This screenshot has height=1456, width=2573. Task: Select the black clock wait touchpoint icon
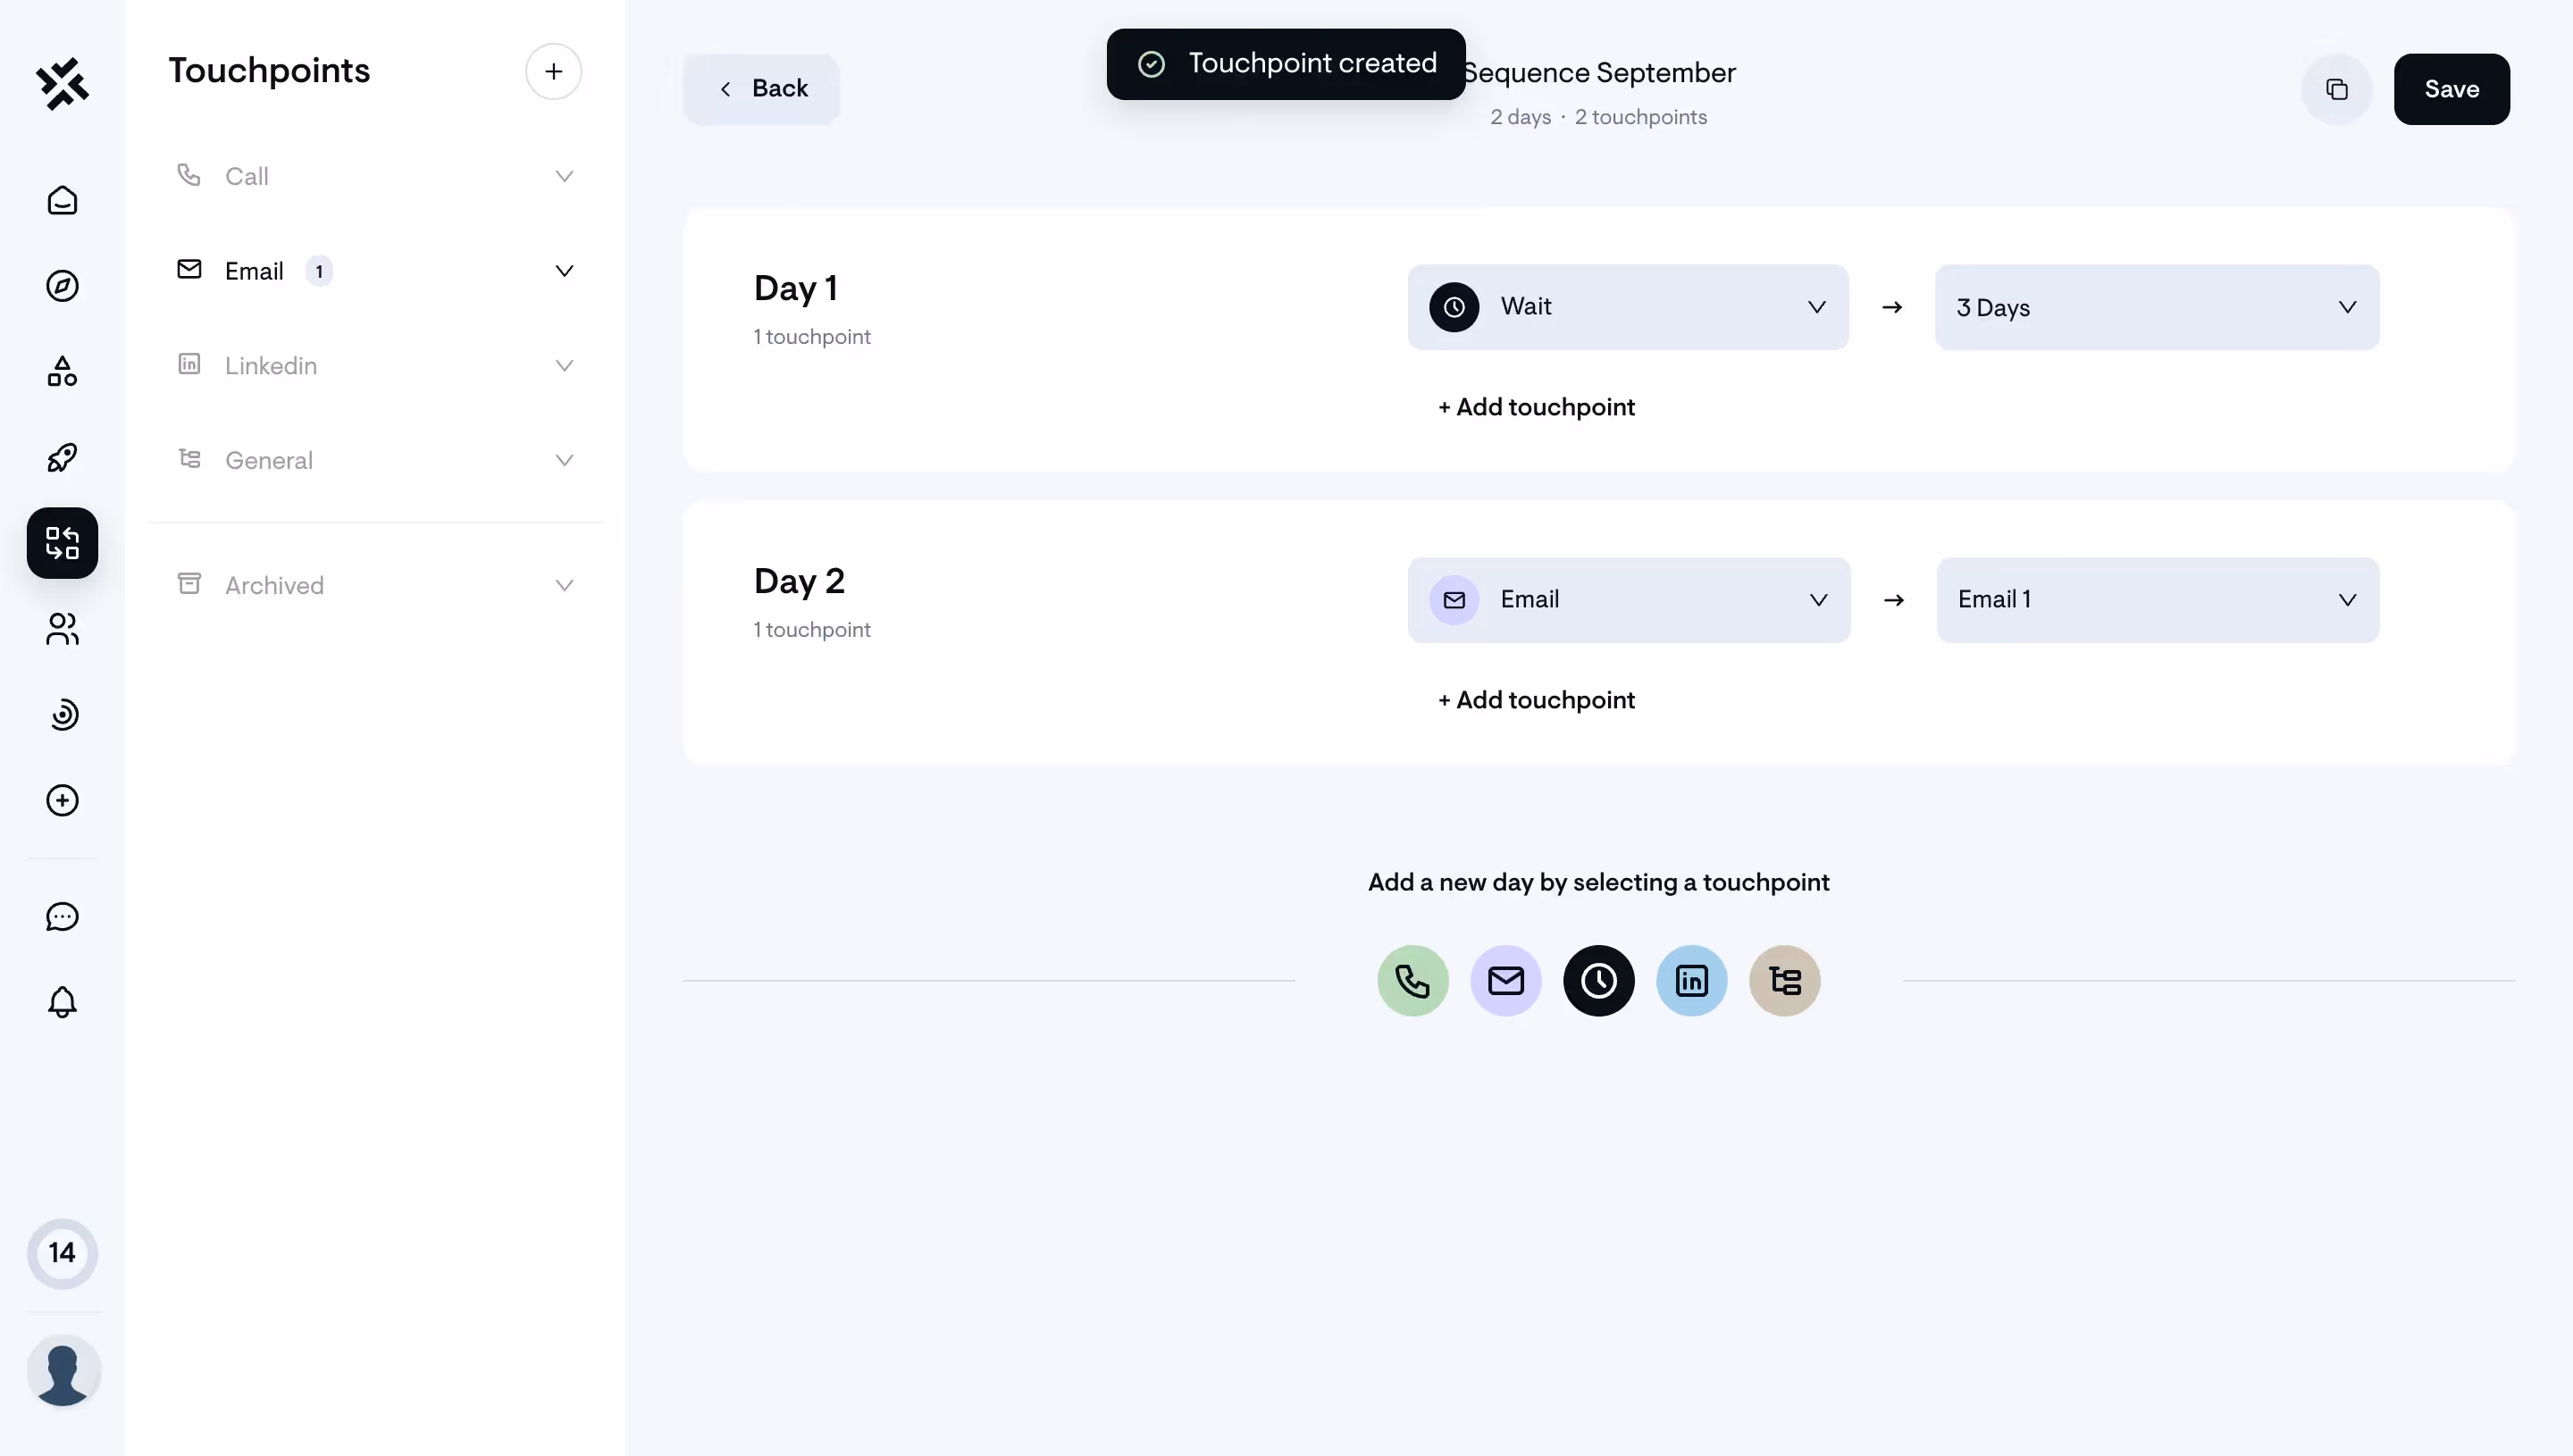click(1598, 981)
